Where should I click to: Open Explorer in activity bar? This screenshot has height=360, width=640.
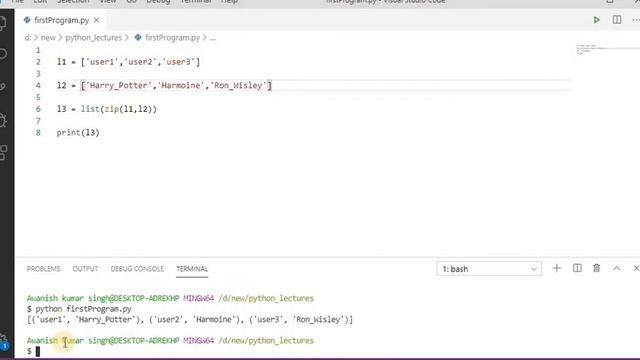[3, 23]
